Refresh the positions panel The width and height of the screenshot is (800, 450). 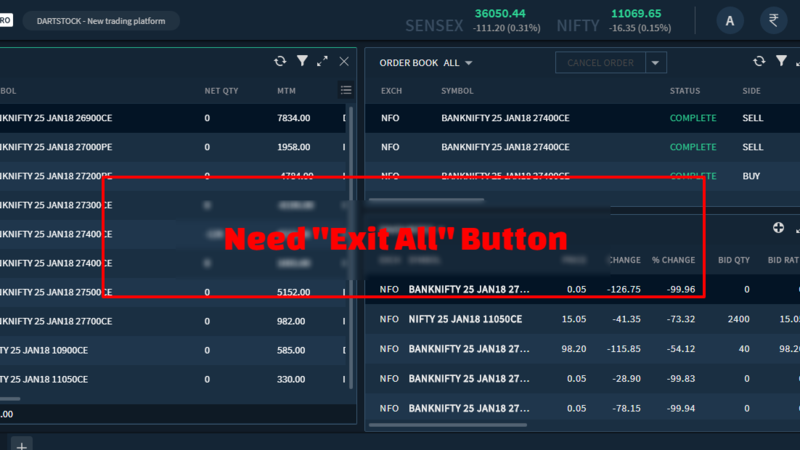(x=281, y=61)
